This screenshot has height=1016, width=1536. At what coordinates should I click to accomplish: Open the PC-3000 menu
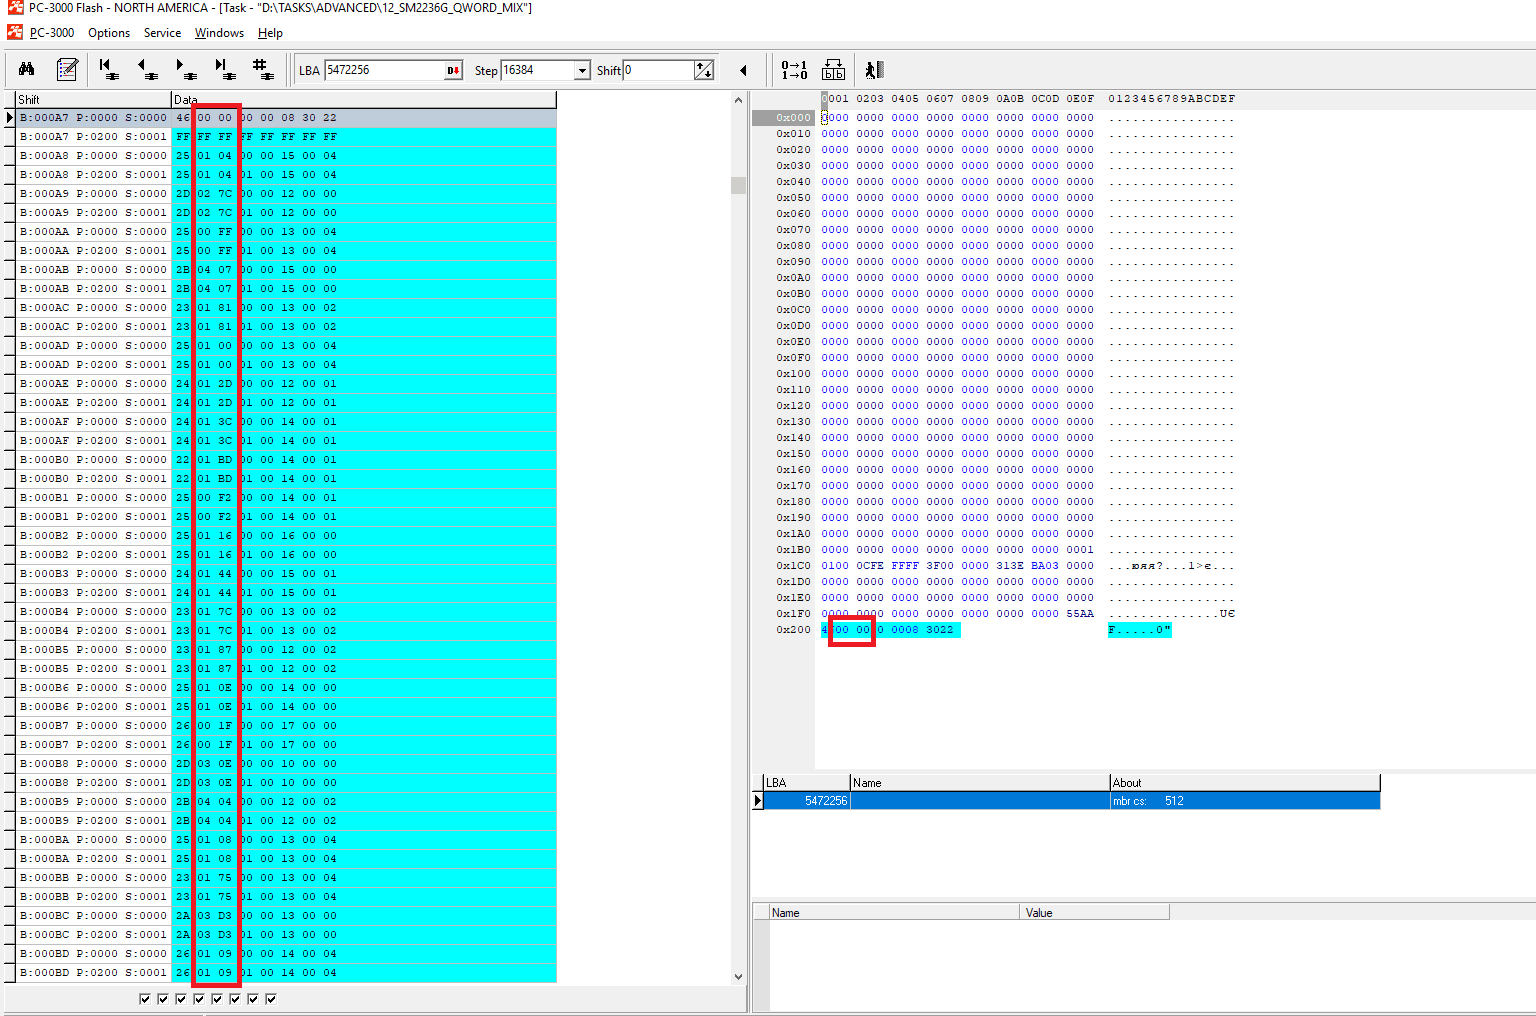tap(52, 33)
